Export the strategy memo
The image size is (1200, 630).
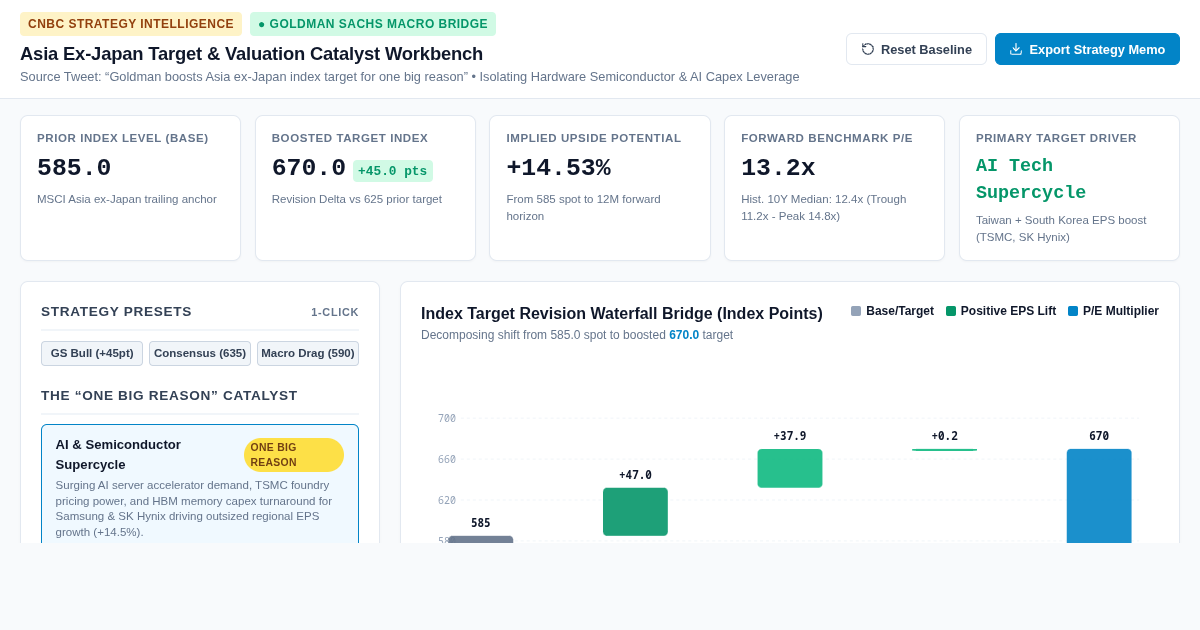[1087, 49]
